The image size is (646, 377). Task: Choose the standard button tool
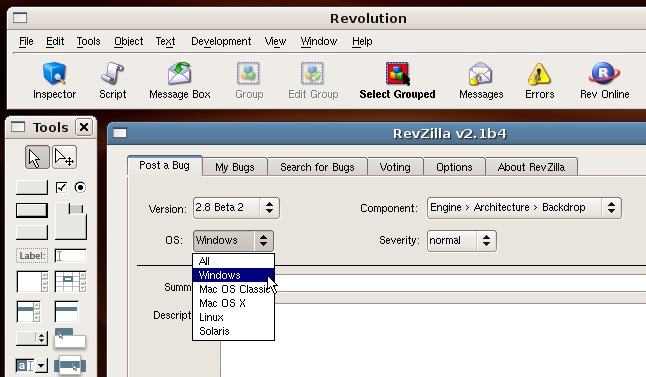click(32, 187)
